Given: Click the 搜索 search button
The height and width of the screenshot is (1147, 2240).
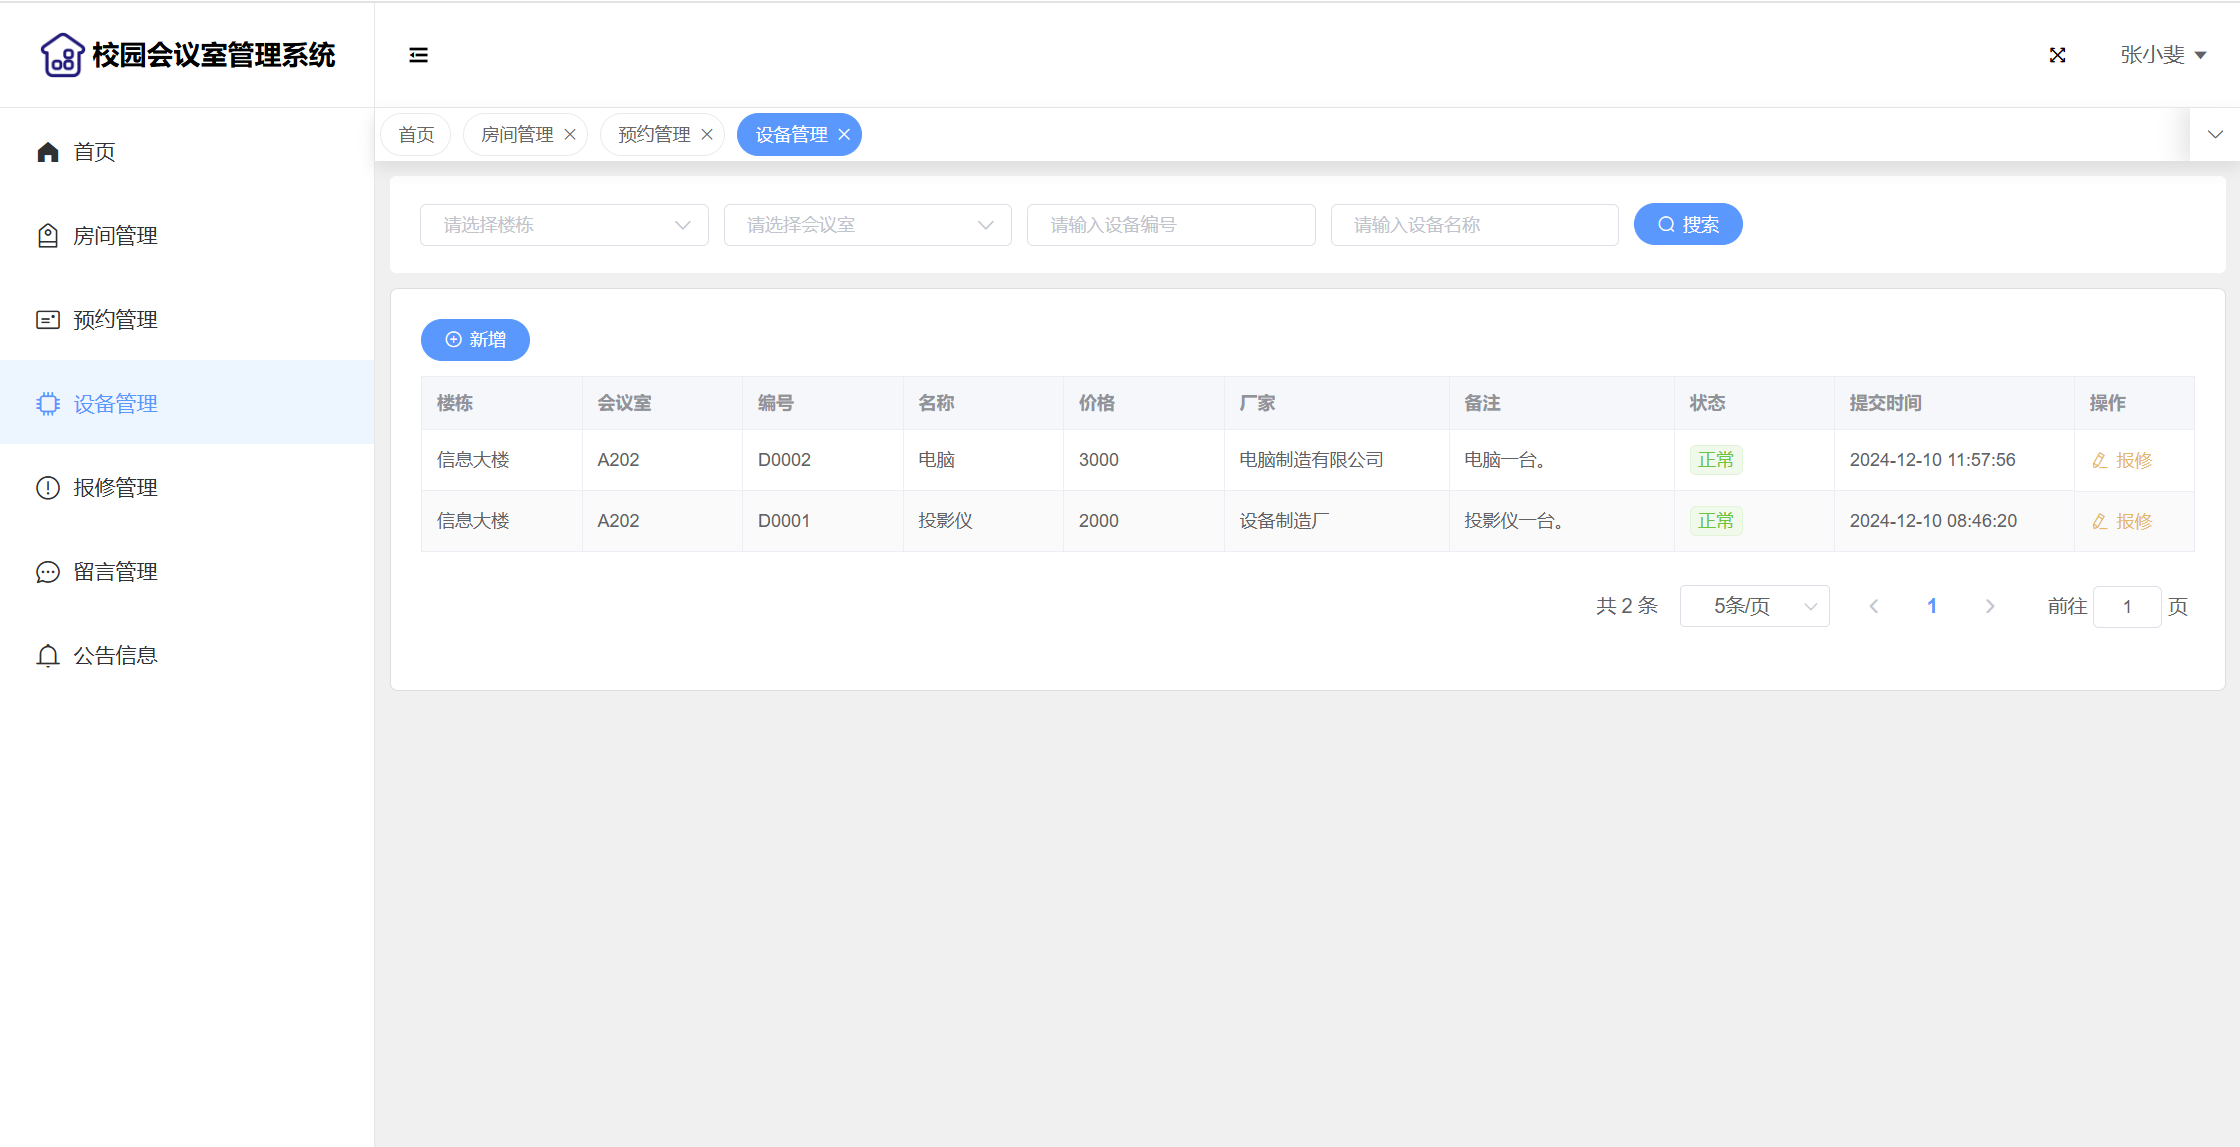Looking at the screenshot, I should point(1688,225).
